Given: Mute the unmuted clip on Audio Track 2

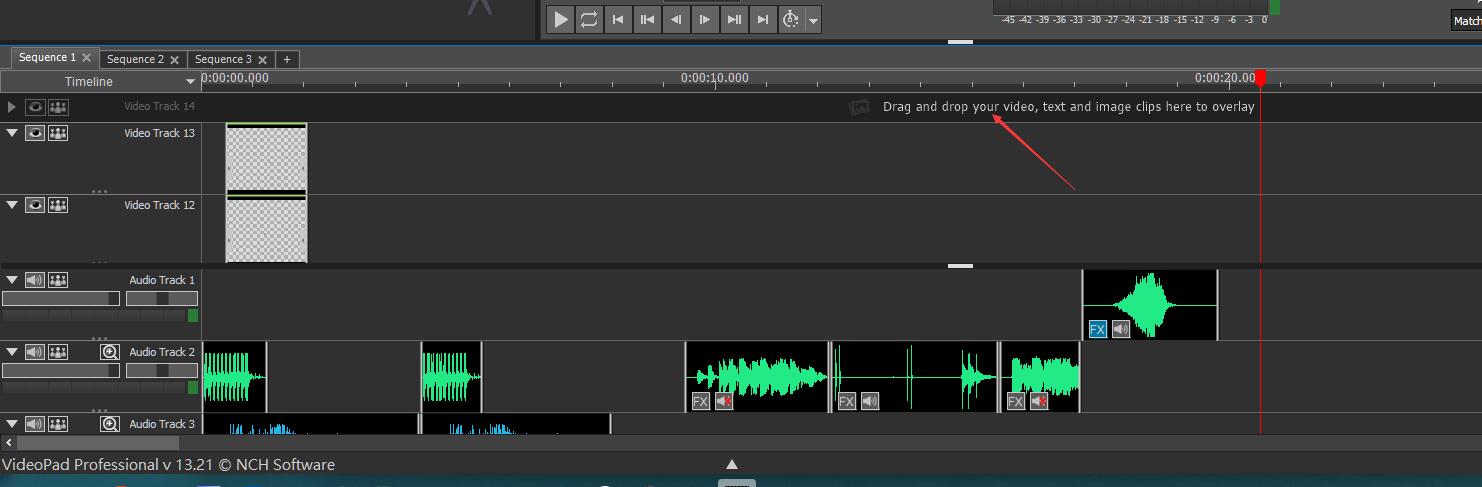Looking at the screenshot, I should 870,402.
